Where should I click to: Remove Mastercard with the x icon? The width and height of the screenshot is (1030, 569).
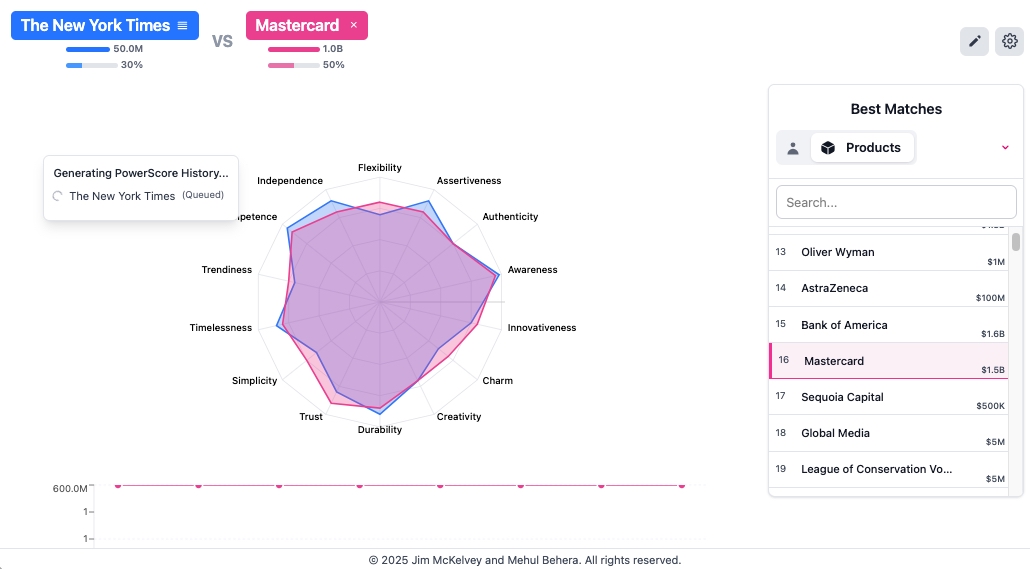(x=353, y=25)
